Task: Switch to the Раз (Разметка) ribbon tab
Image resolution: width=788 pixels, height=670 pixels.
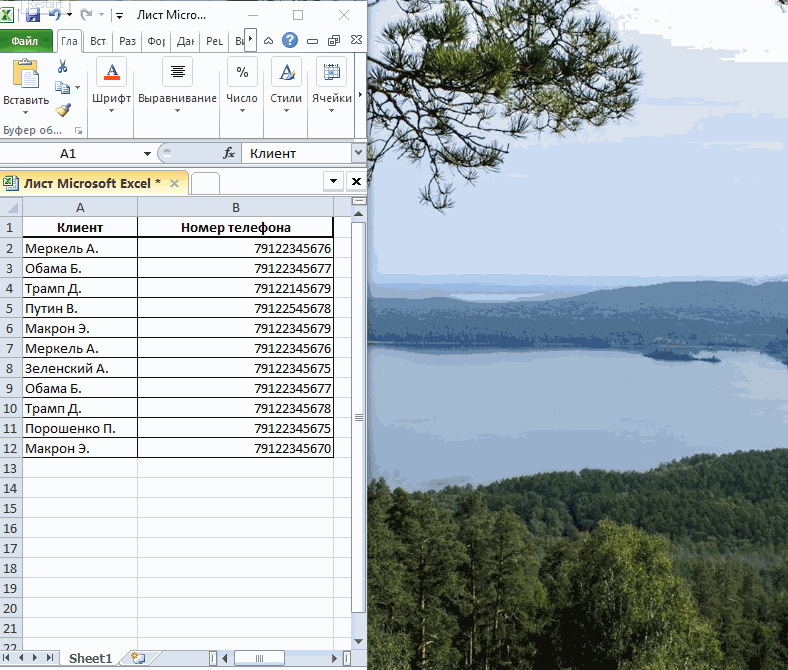Action: 127,41
